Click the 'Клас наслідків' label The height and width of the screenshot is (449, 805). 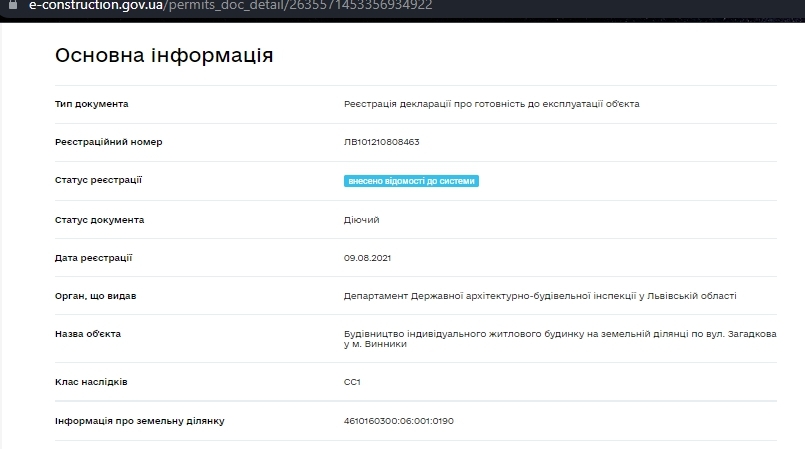(x=91, y=382)
